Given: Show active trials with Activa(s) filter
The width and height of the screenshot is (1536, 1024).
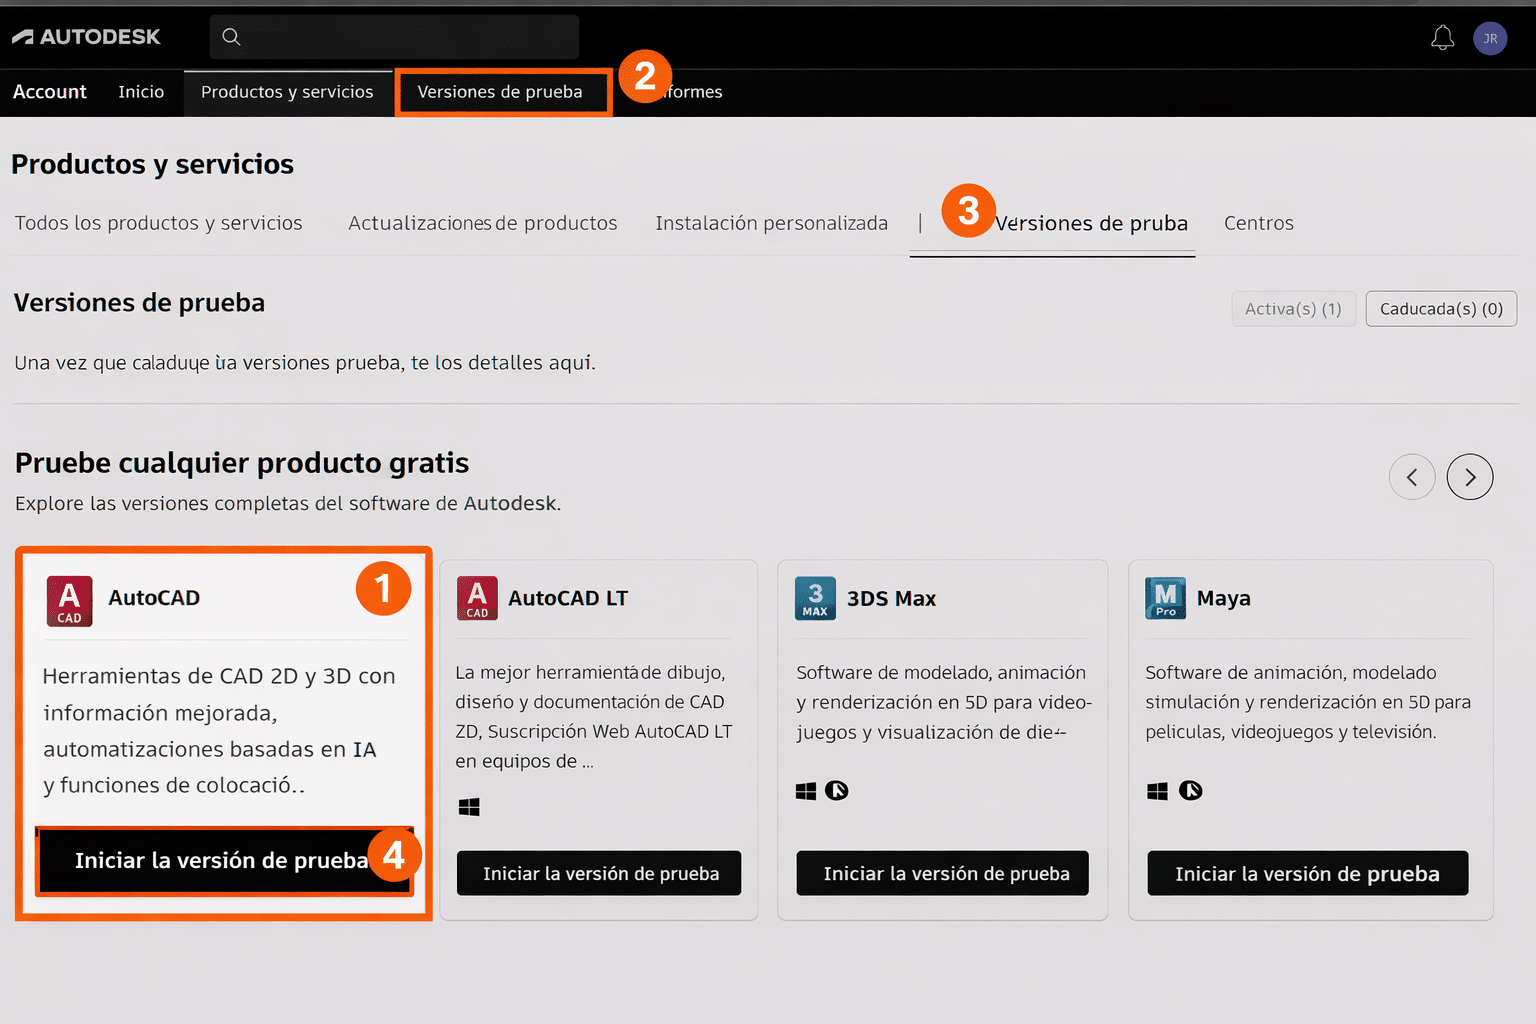Looking at the screenshot, I should tap(1293, 308).
